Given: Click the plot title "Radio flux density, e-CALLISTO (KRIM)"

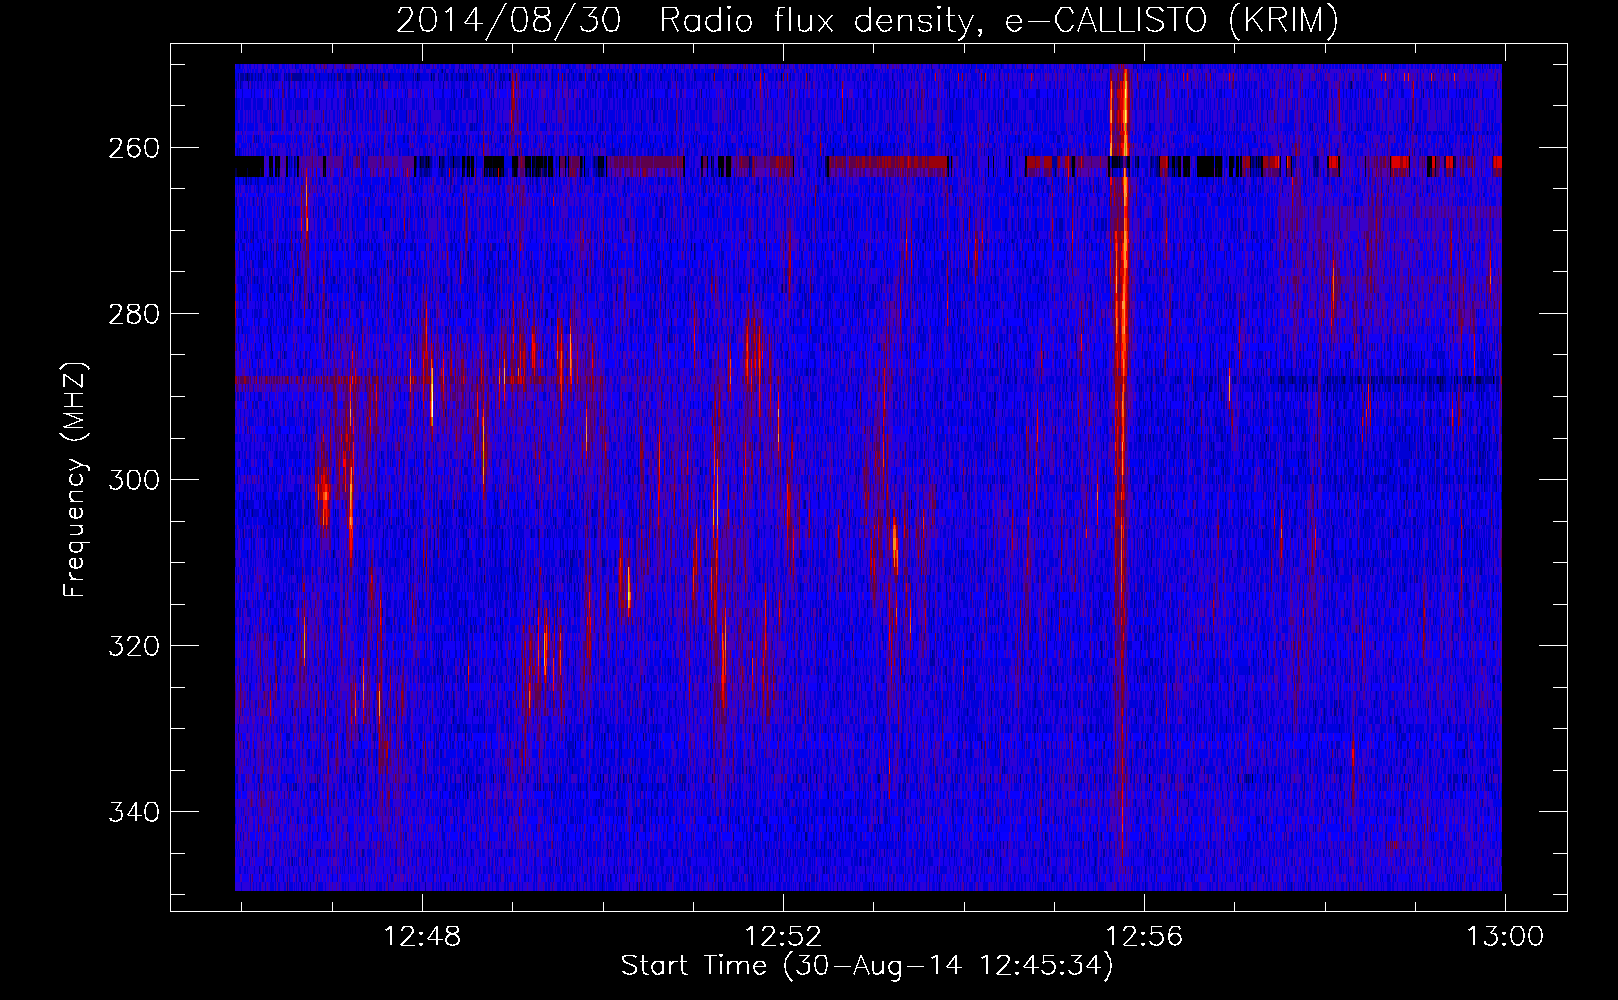Looking at the screenshot, I should click(x=999, y=20).
